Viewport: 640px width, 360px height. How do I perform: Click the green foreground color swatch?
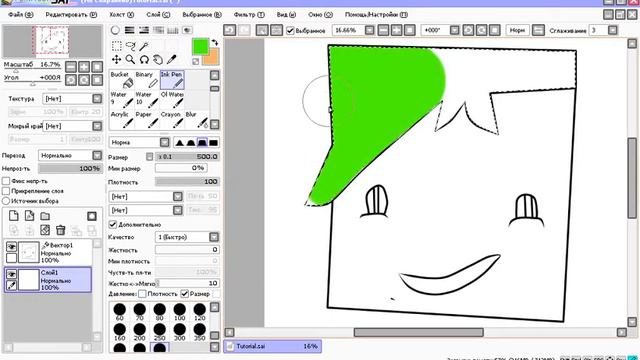(200, 47)
